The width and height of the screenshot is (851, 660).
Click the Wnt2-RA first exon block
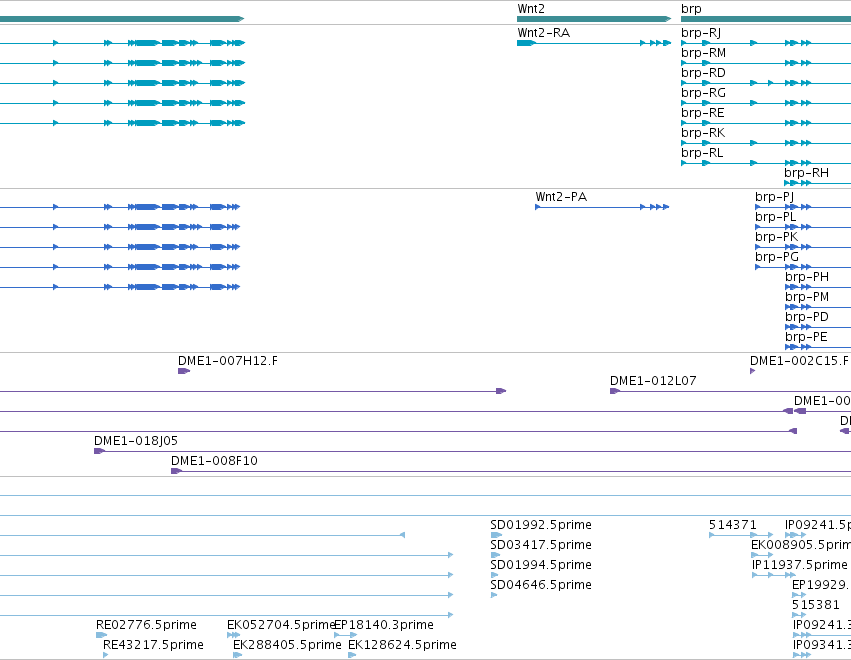526,43
